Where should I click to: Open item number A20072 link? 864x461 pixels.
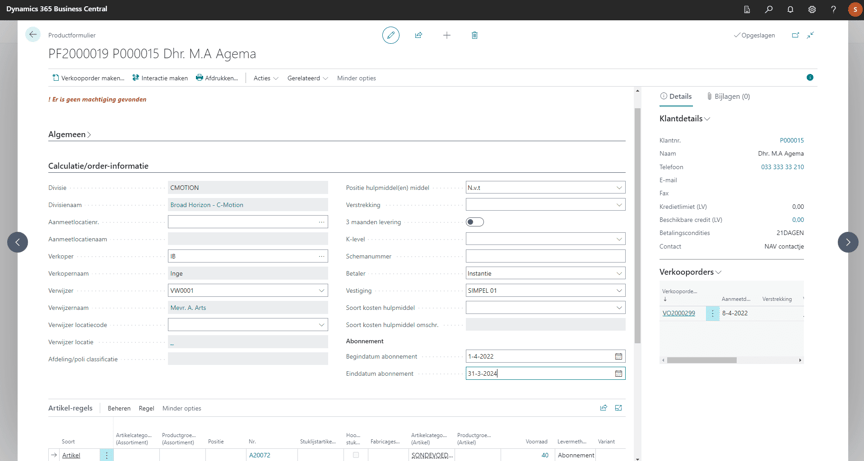[260, 455]
